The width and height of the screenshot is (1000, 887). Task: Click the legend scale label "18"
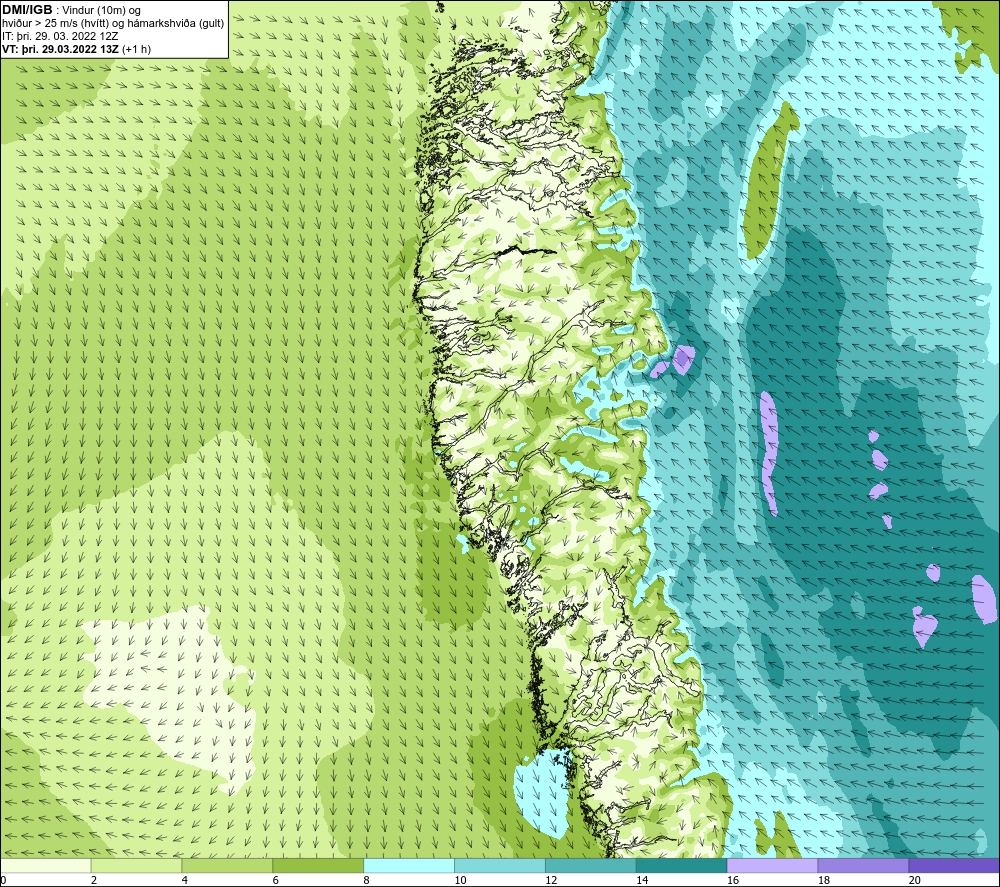click(x=823, y=880)
